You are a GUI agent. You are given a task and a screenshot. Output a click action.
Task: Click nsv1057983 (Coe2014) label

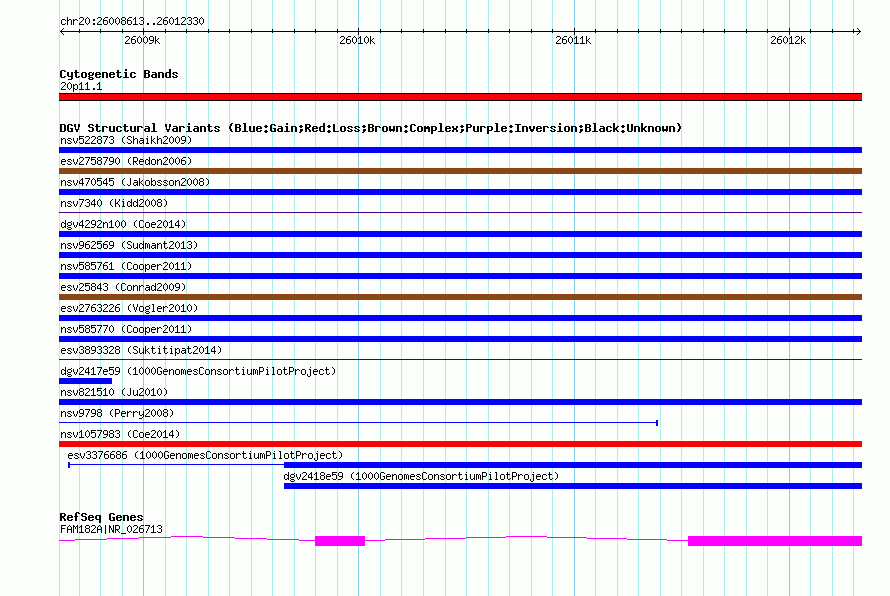tap(120, 434)
